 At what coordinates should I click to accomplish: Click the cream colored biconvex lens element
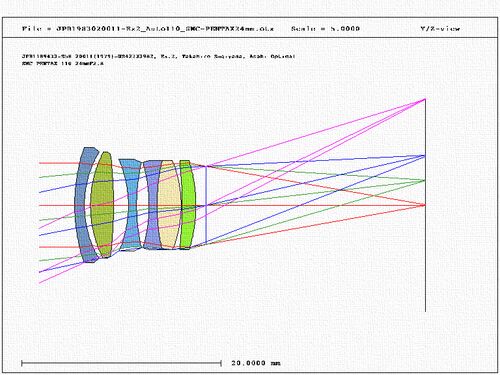[169, 205]
